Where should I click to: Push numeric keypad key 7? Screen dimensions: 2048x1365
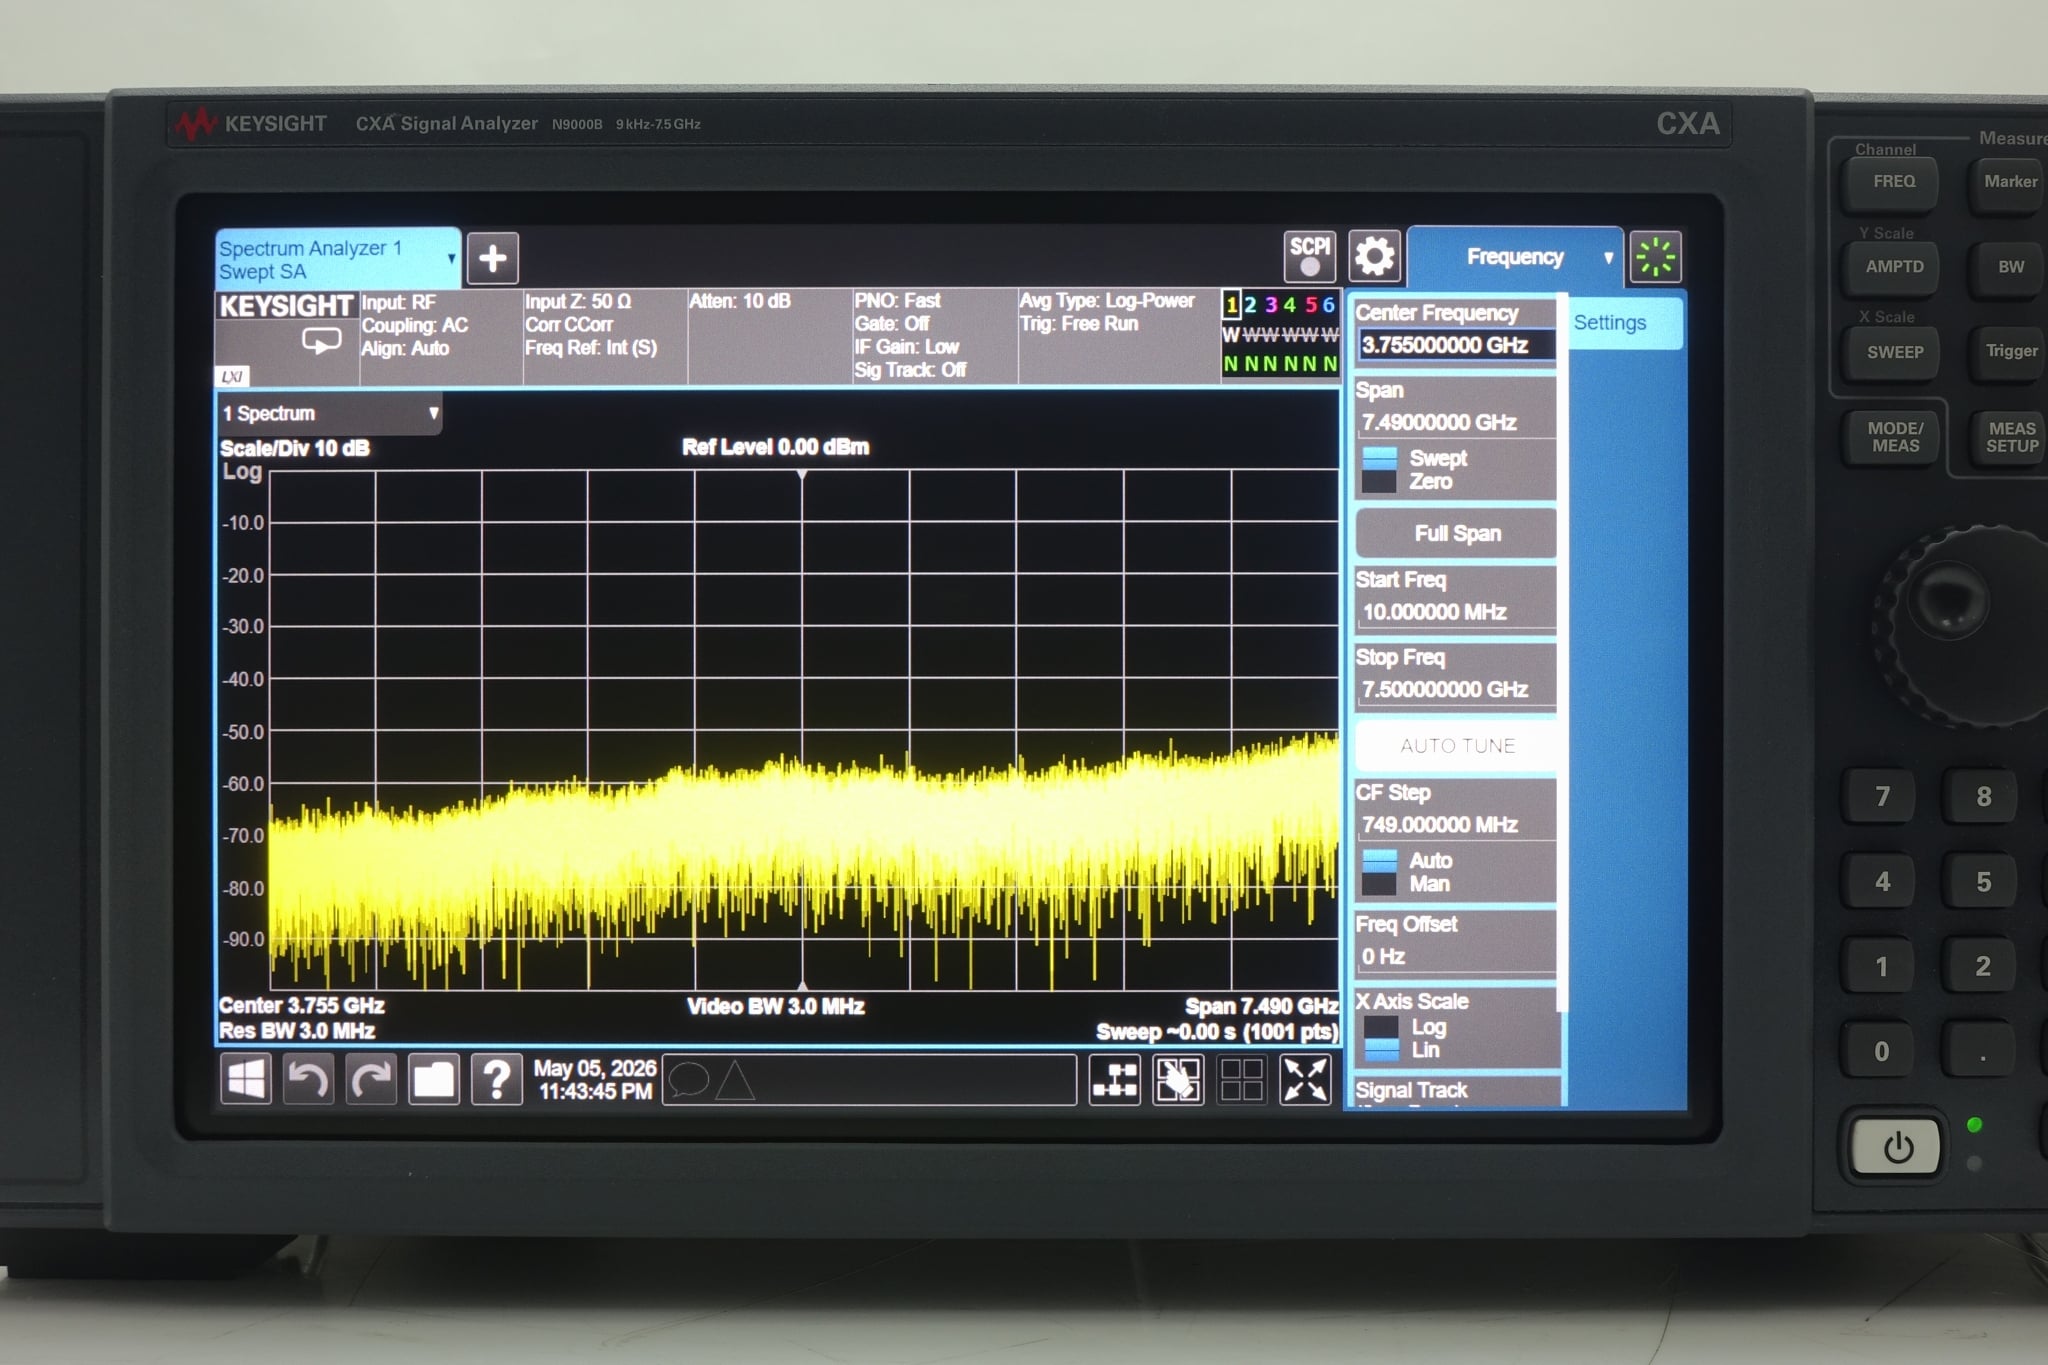[1882, 797]
